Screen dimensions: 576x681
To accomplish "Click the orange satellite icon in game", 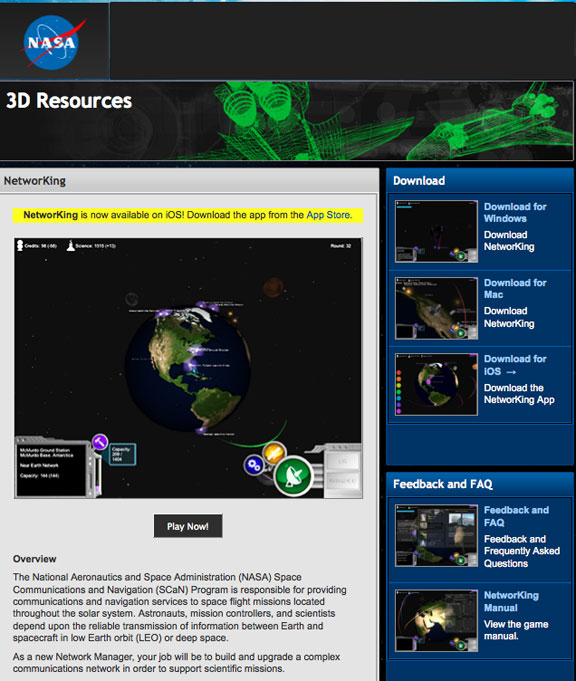I will pyautogui.click(x=274, y=454).
